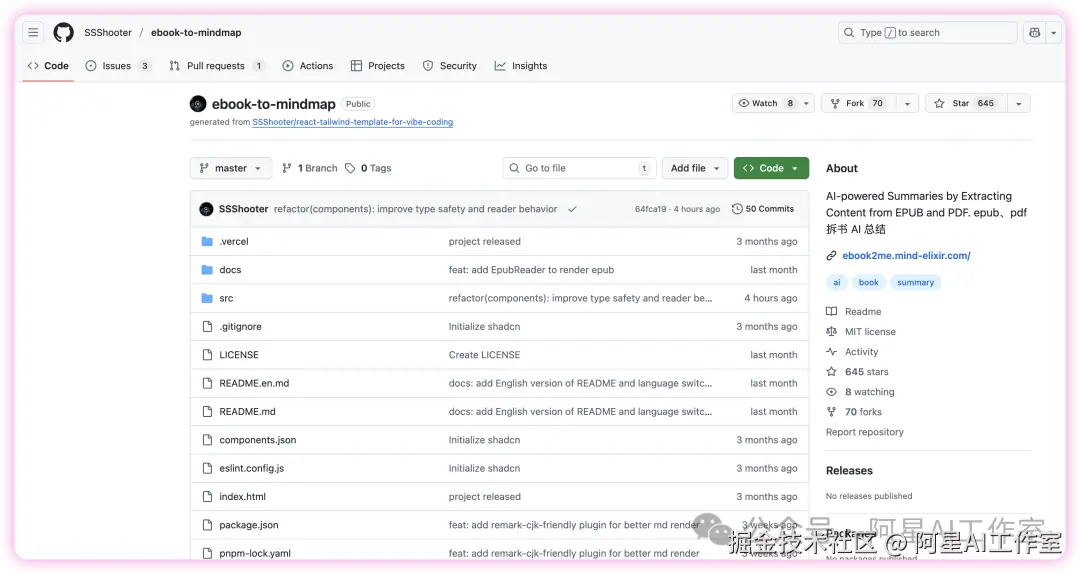Screen dimensions: 1080x574
Task: Click the GitHub logo
Action: tap(63, 32)
